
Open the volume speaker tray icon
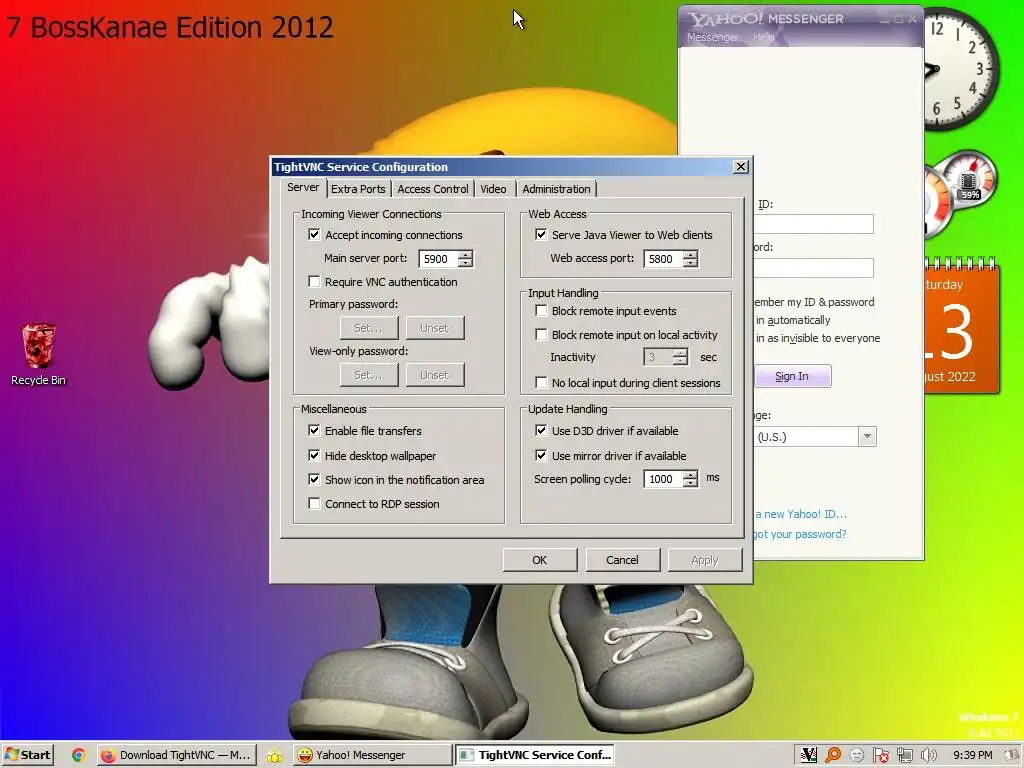(928, 755)
